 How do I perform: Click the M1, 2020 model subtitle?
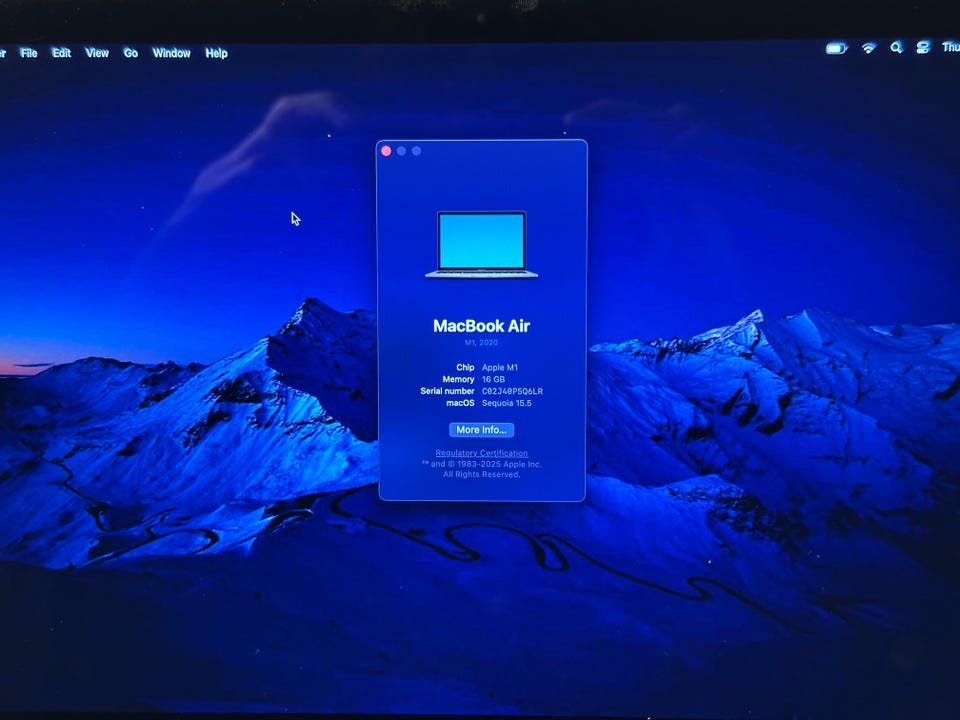[481, 342]
